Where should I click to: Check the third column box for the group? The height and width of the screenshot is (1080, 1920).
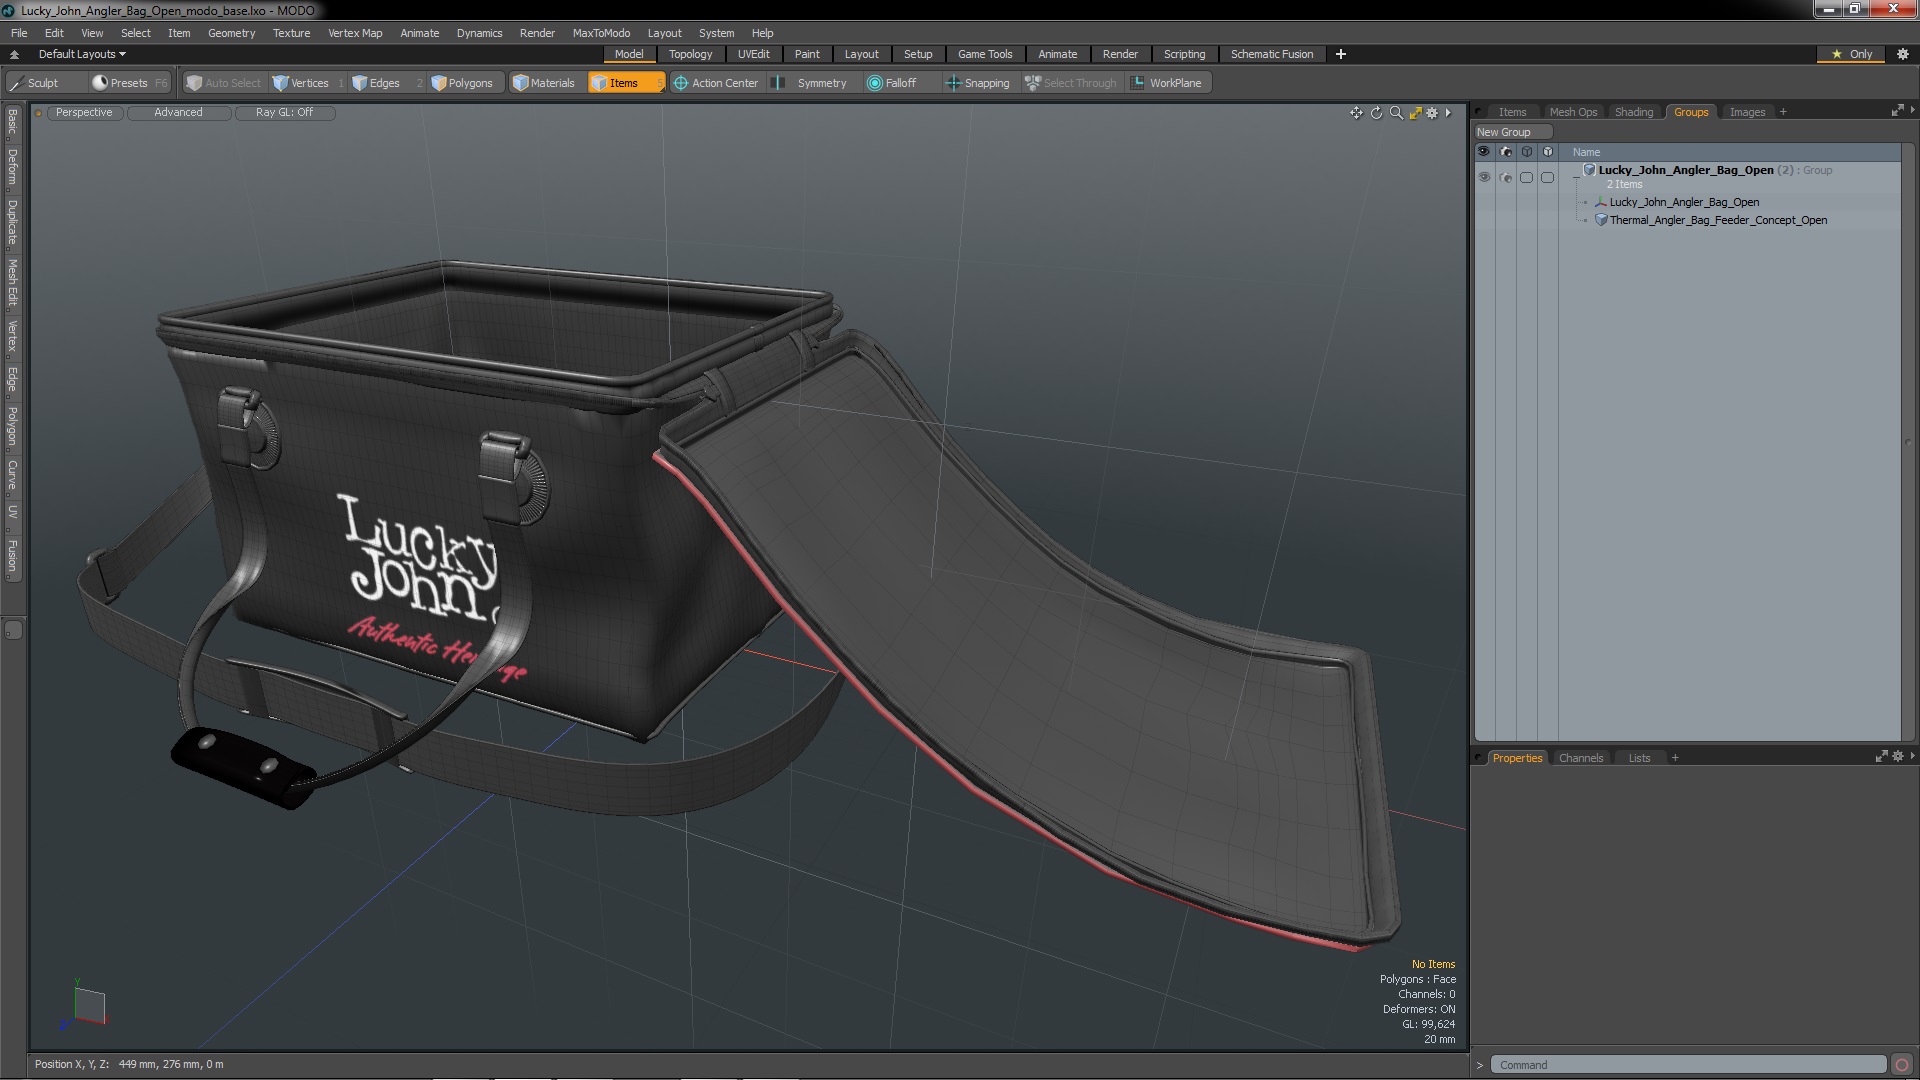(x=1526, y=177)
